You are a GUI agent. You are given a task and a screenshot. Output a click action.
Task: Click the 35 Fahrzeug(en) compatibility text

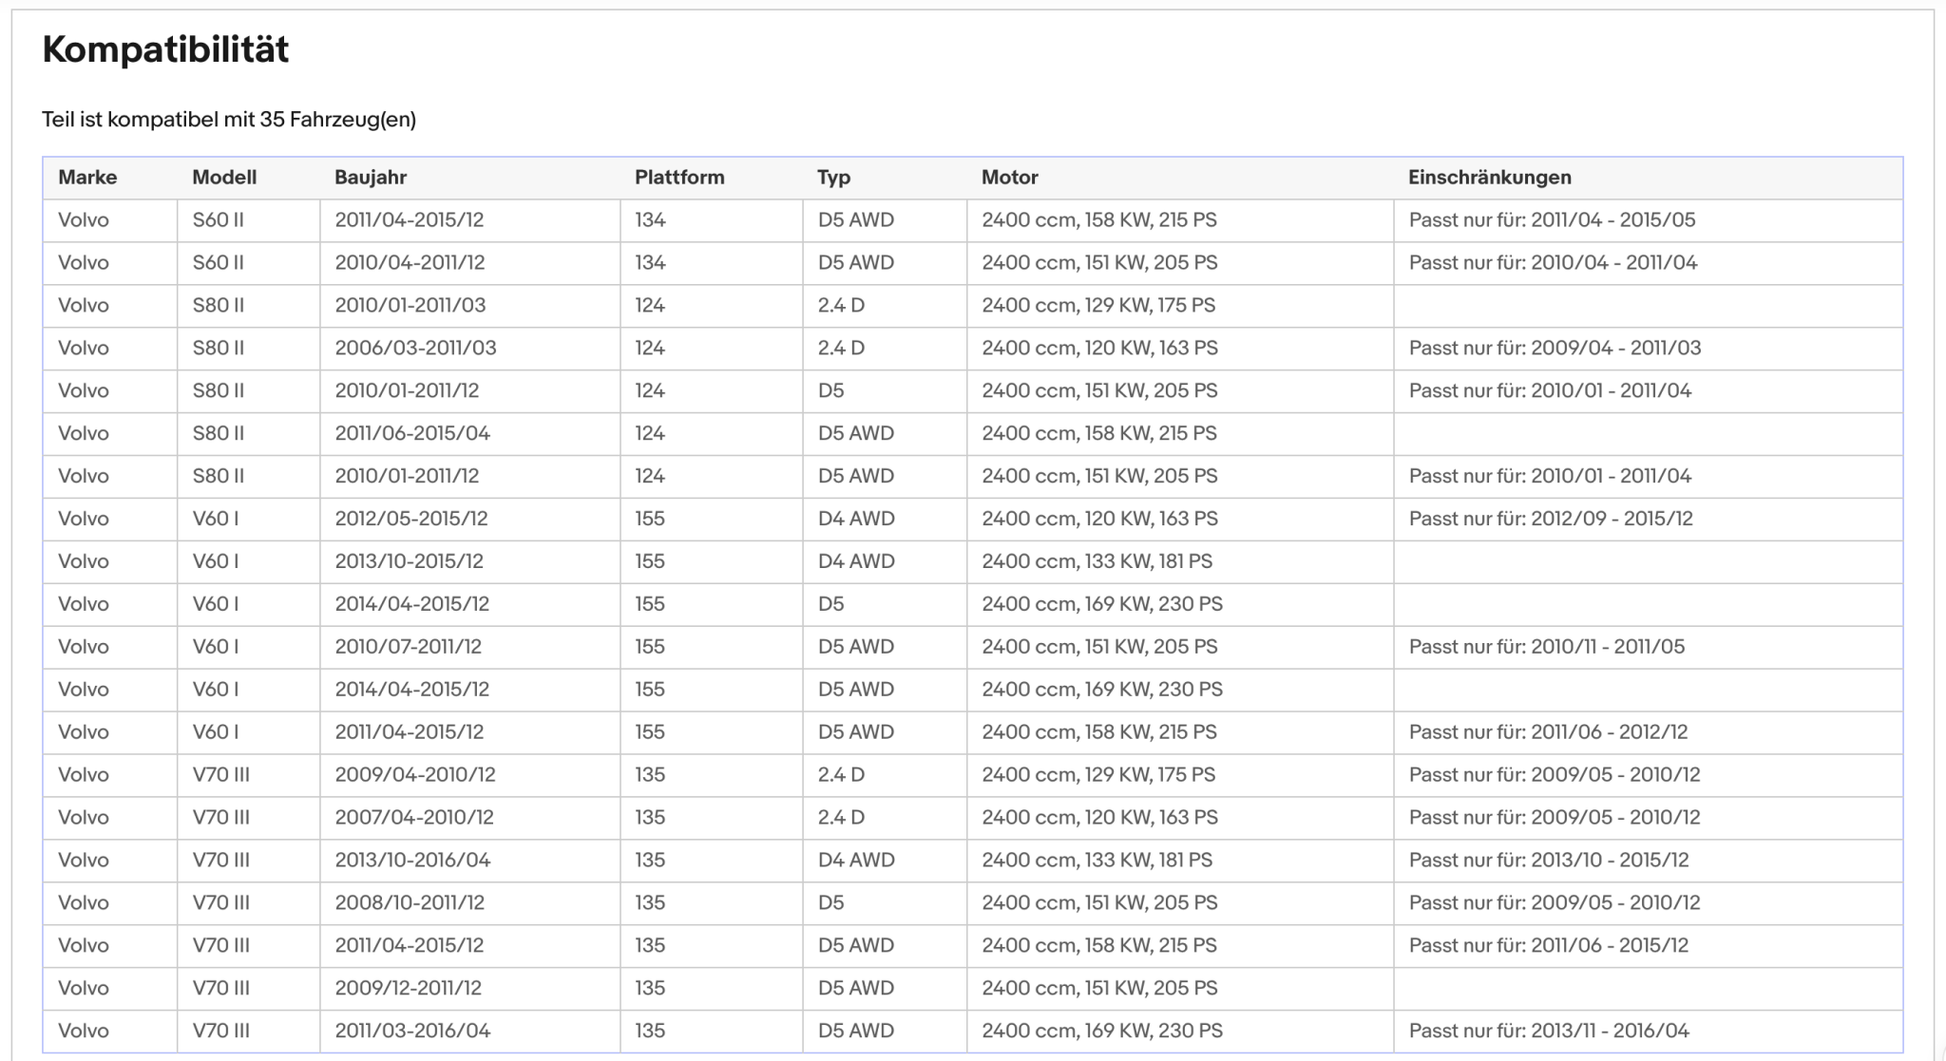click(x=338, y=119)
